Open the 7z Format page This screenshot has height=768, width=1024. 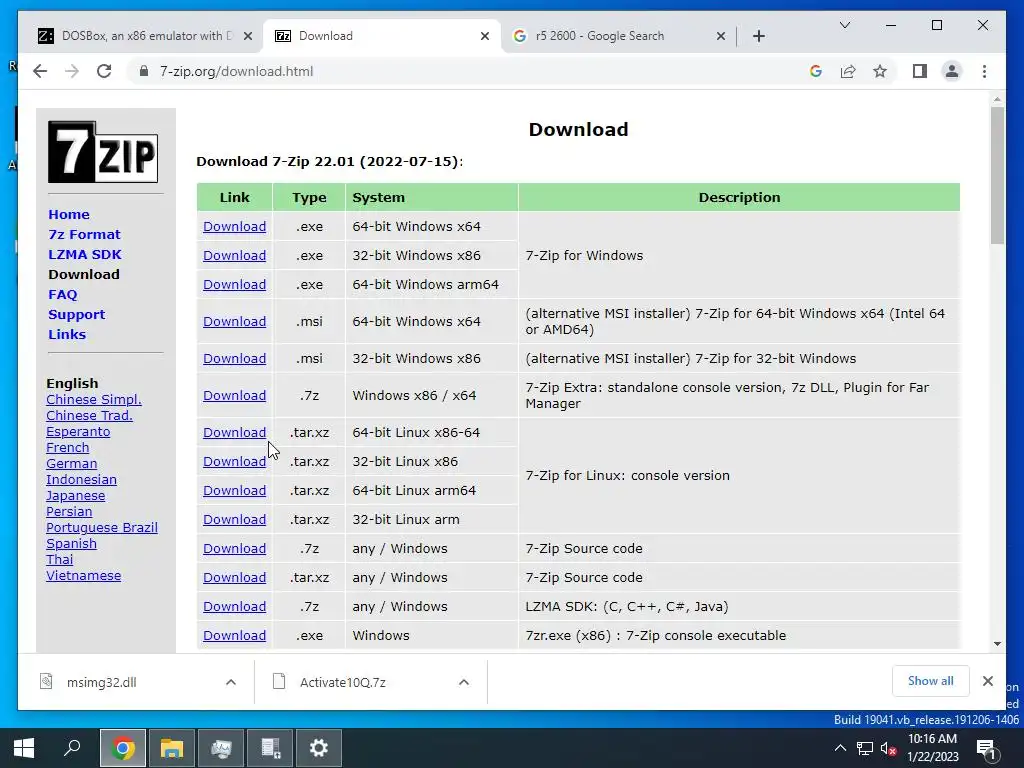click(84, 234)
